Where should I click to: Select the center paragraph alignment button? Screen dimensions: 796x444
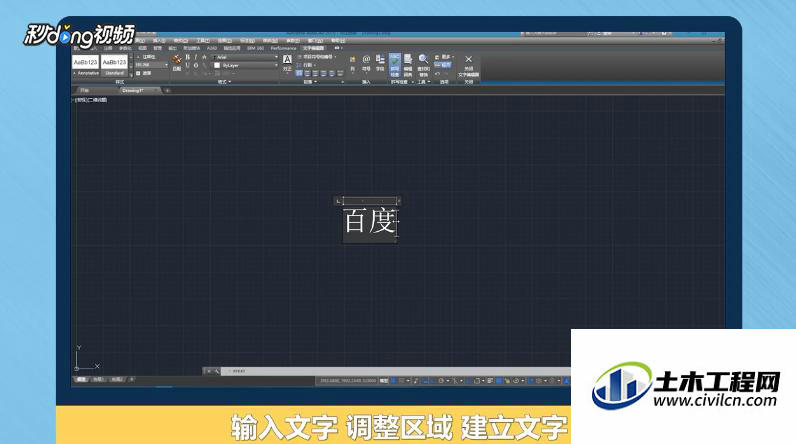[316, 74]
